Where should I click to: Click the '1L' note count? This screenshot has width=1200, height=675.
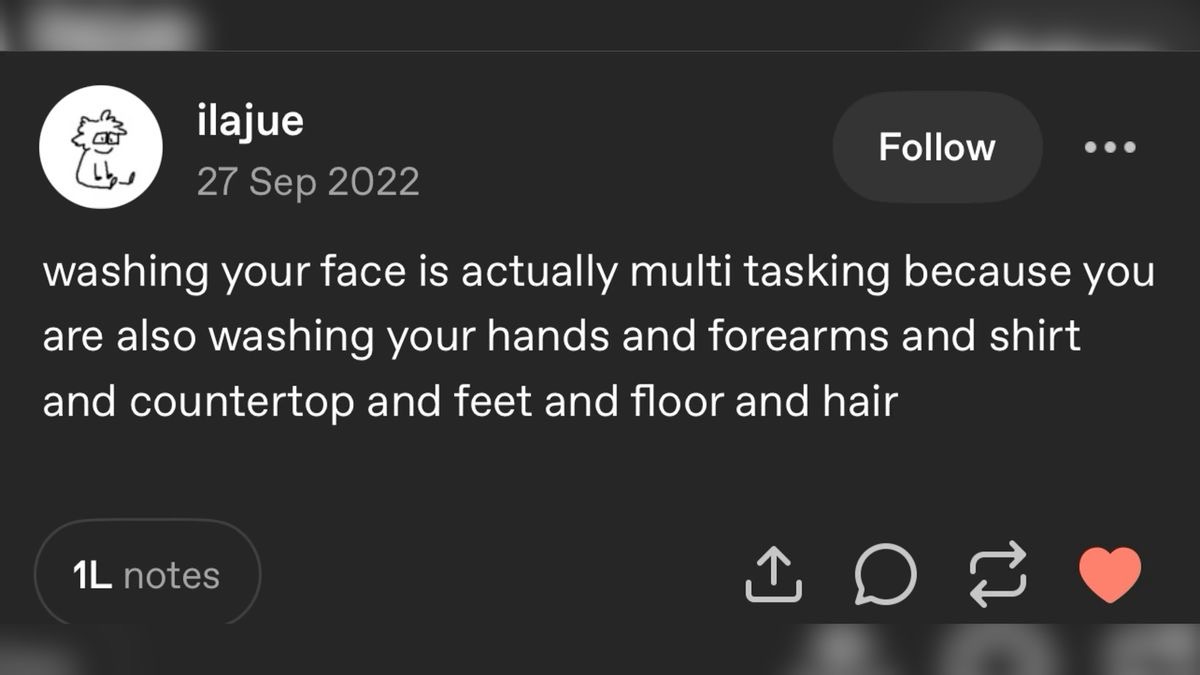click(92, 576)
